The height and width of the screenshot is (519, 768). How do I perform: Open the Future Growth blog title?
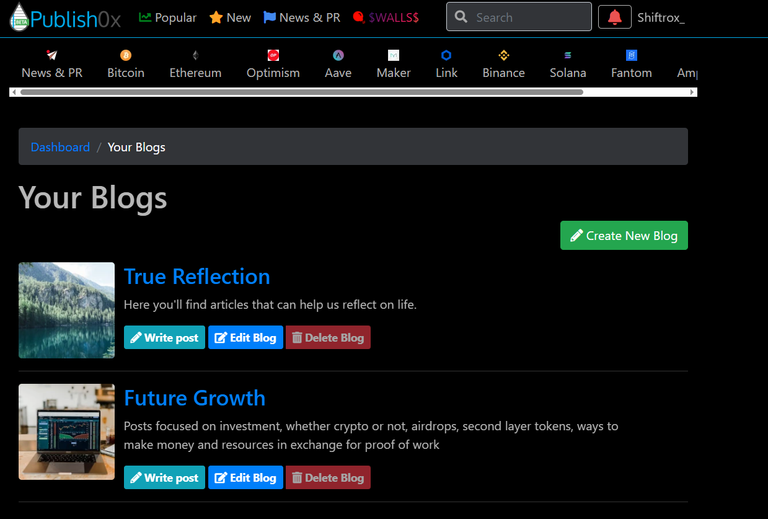(194, 398)
